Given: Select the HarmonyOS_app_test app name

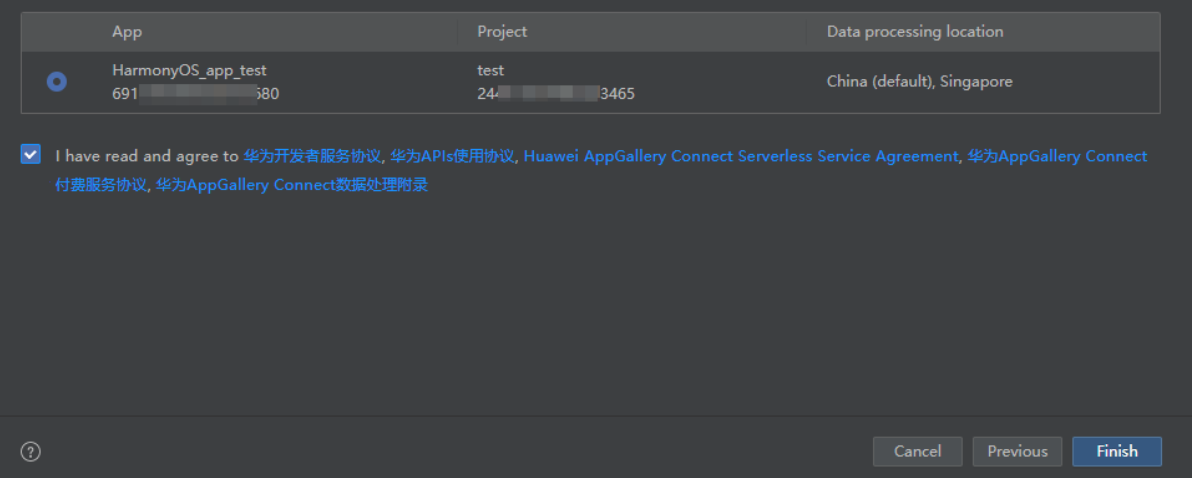Looking at the screenshot, I should tap(189, 71).
